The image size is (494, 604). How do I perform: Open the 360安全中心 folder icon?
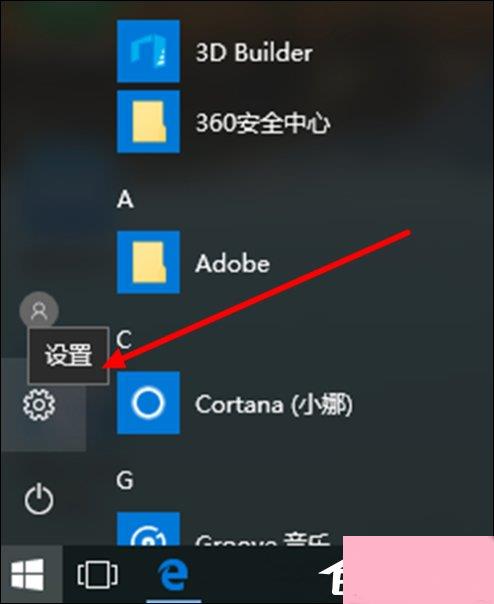point(148,122)
